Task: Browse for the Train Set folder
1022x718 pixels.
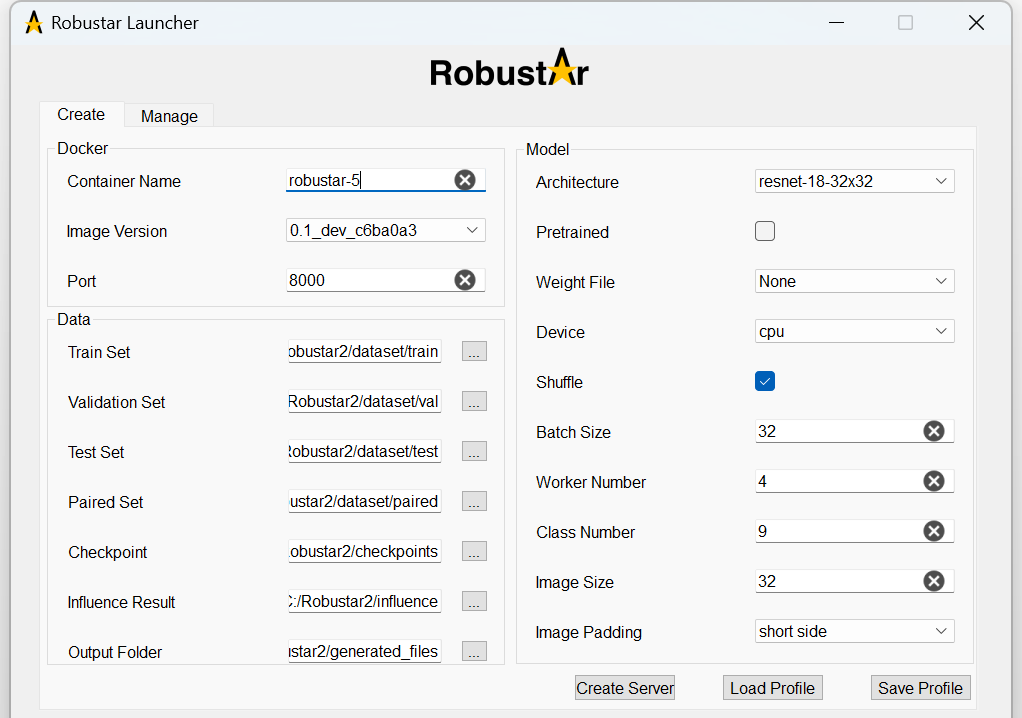Action: pyautogui.click(x=474, y=352)
